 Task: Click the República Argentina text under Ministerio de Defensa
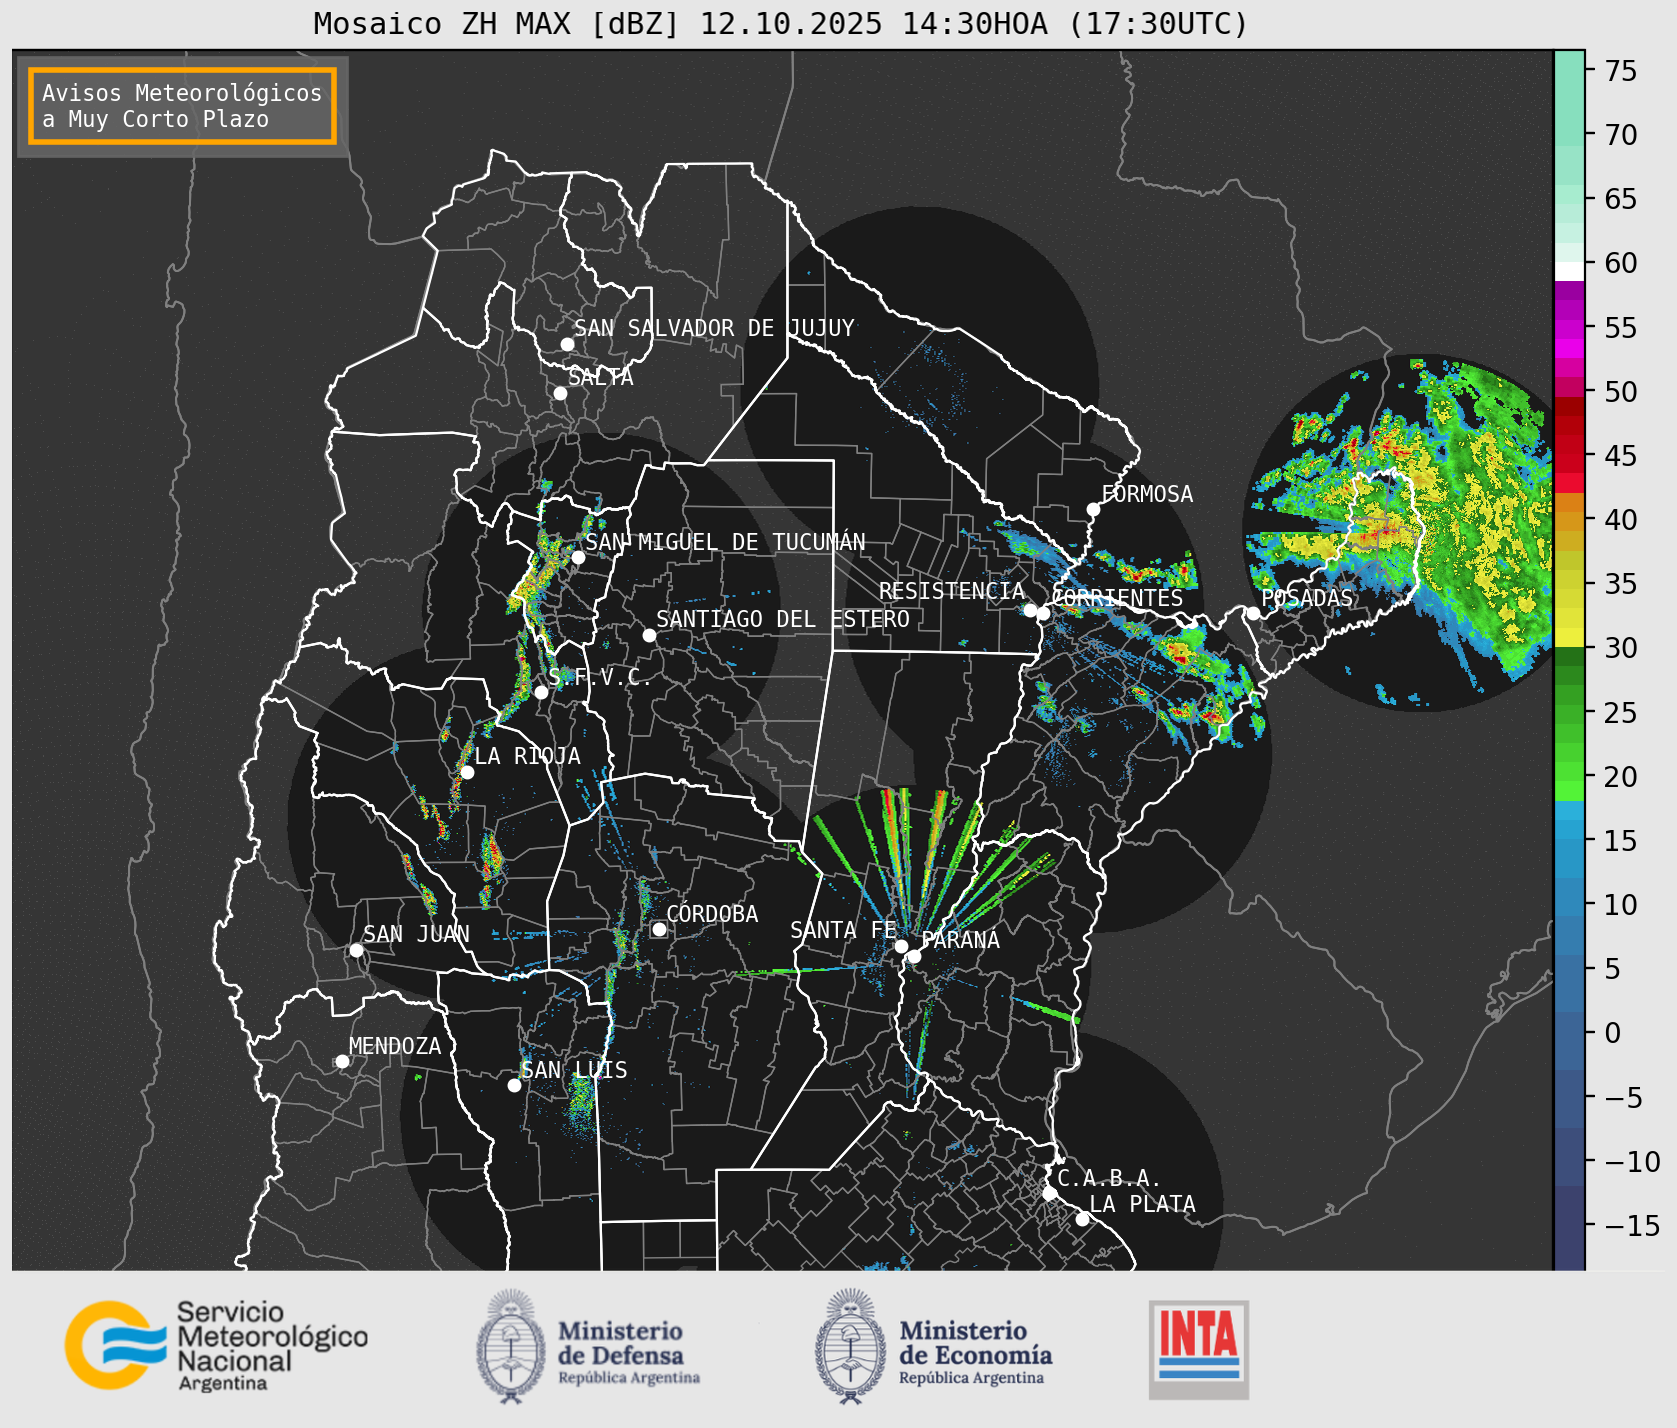click(629, 1378)
